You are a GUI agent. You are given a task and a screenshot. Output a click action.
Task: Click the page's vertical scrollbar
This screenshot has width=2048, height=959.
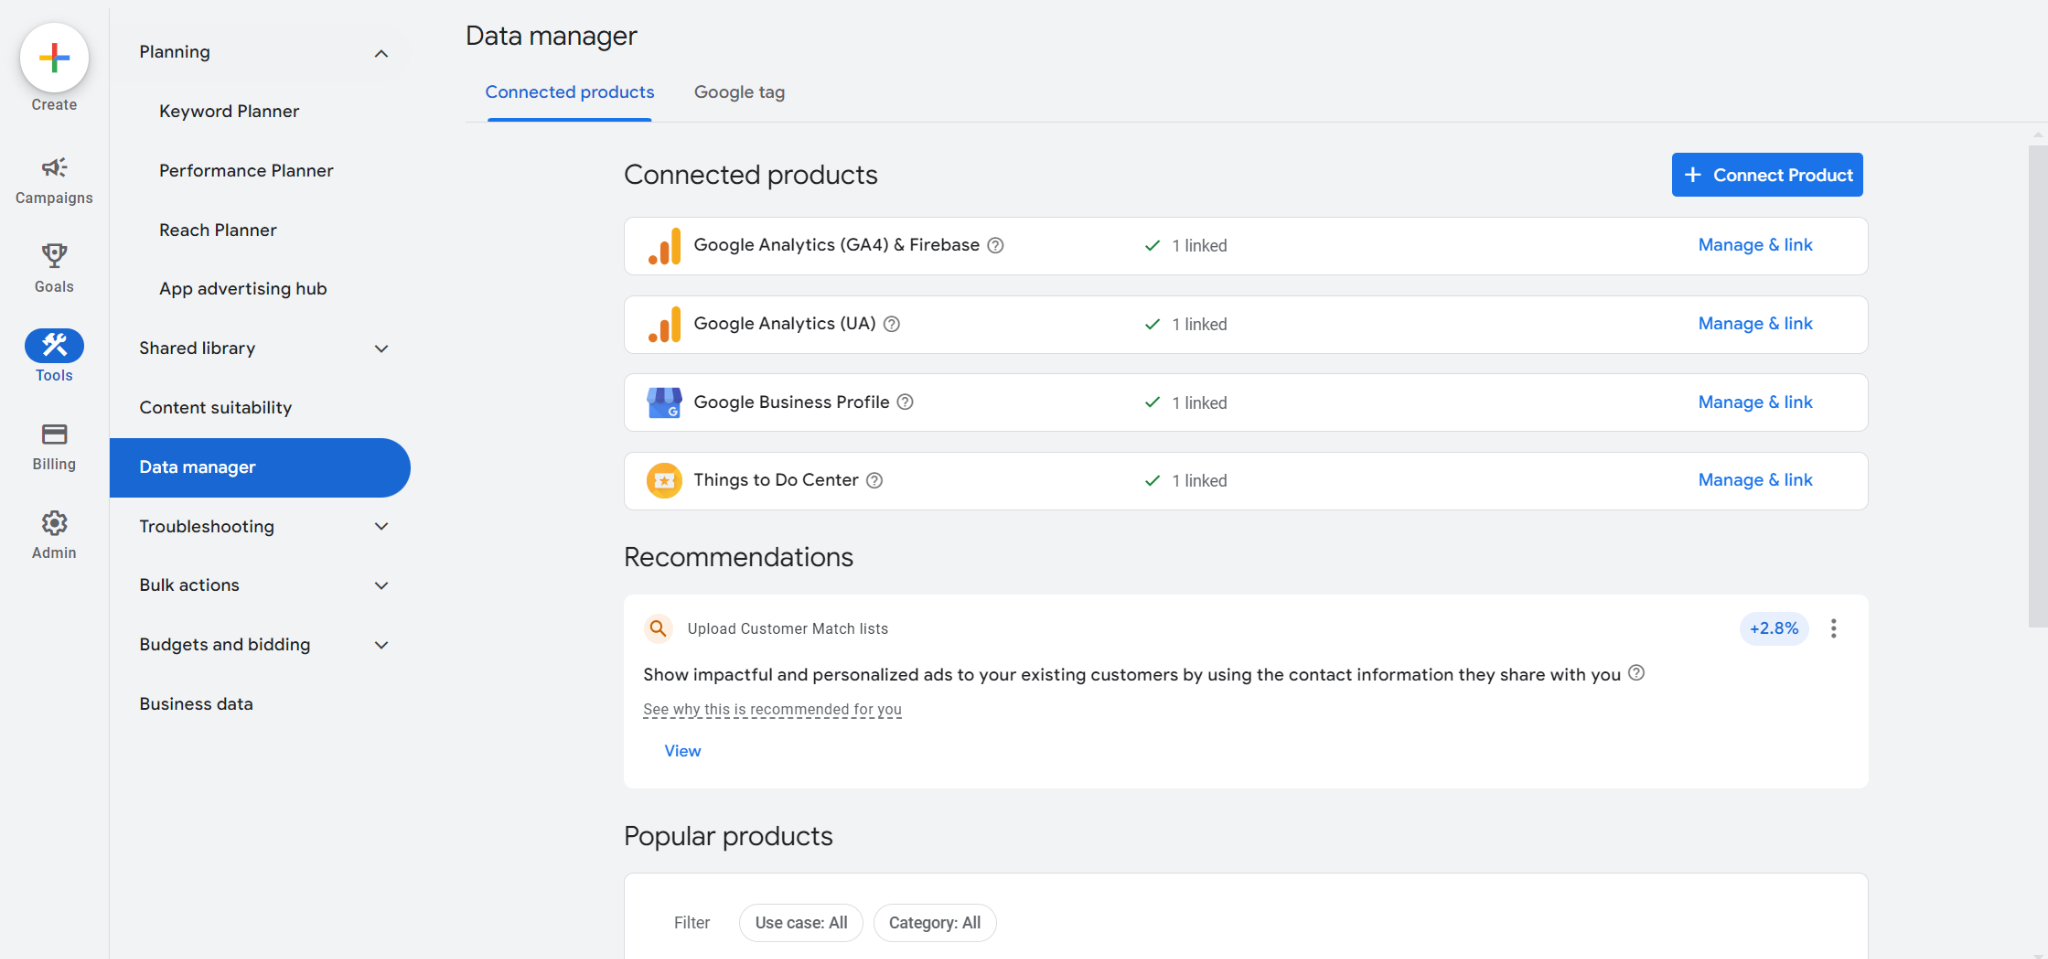2037,386
